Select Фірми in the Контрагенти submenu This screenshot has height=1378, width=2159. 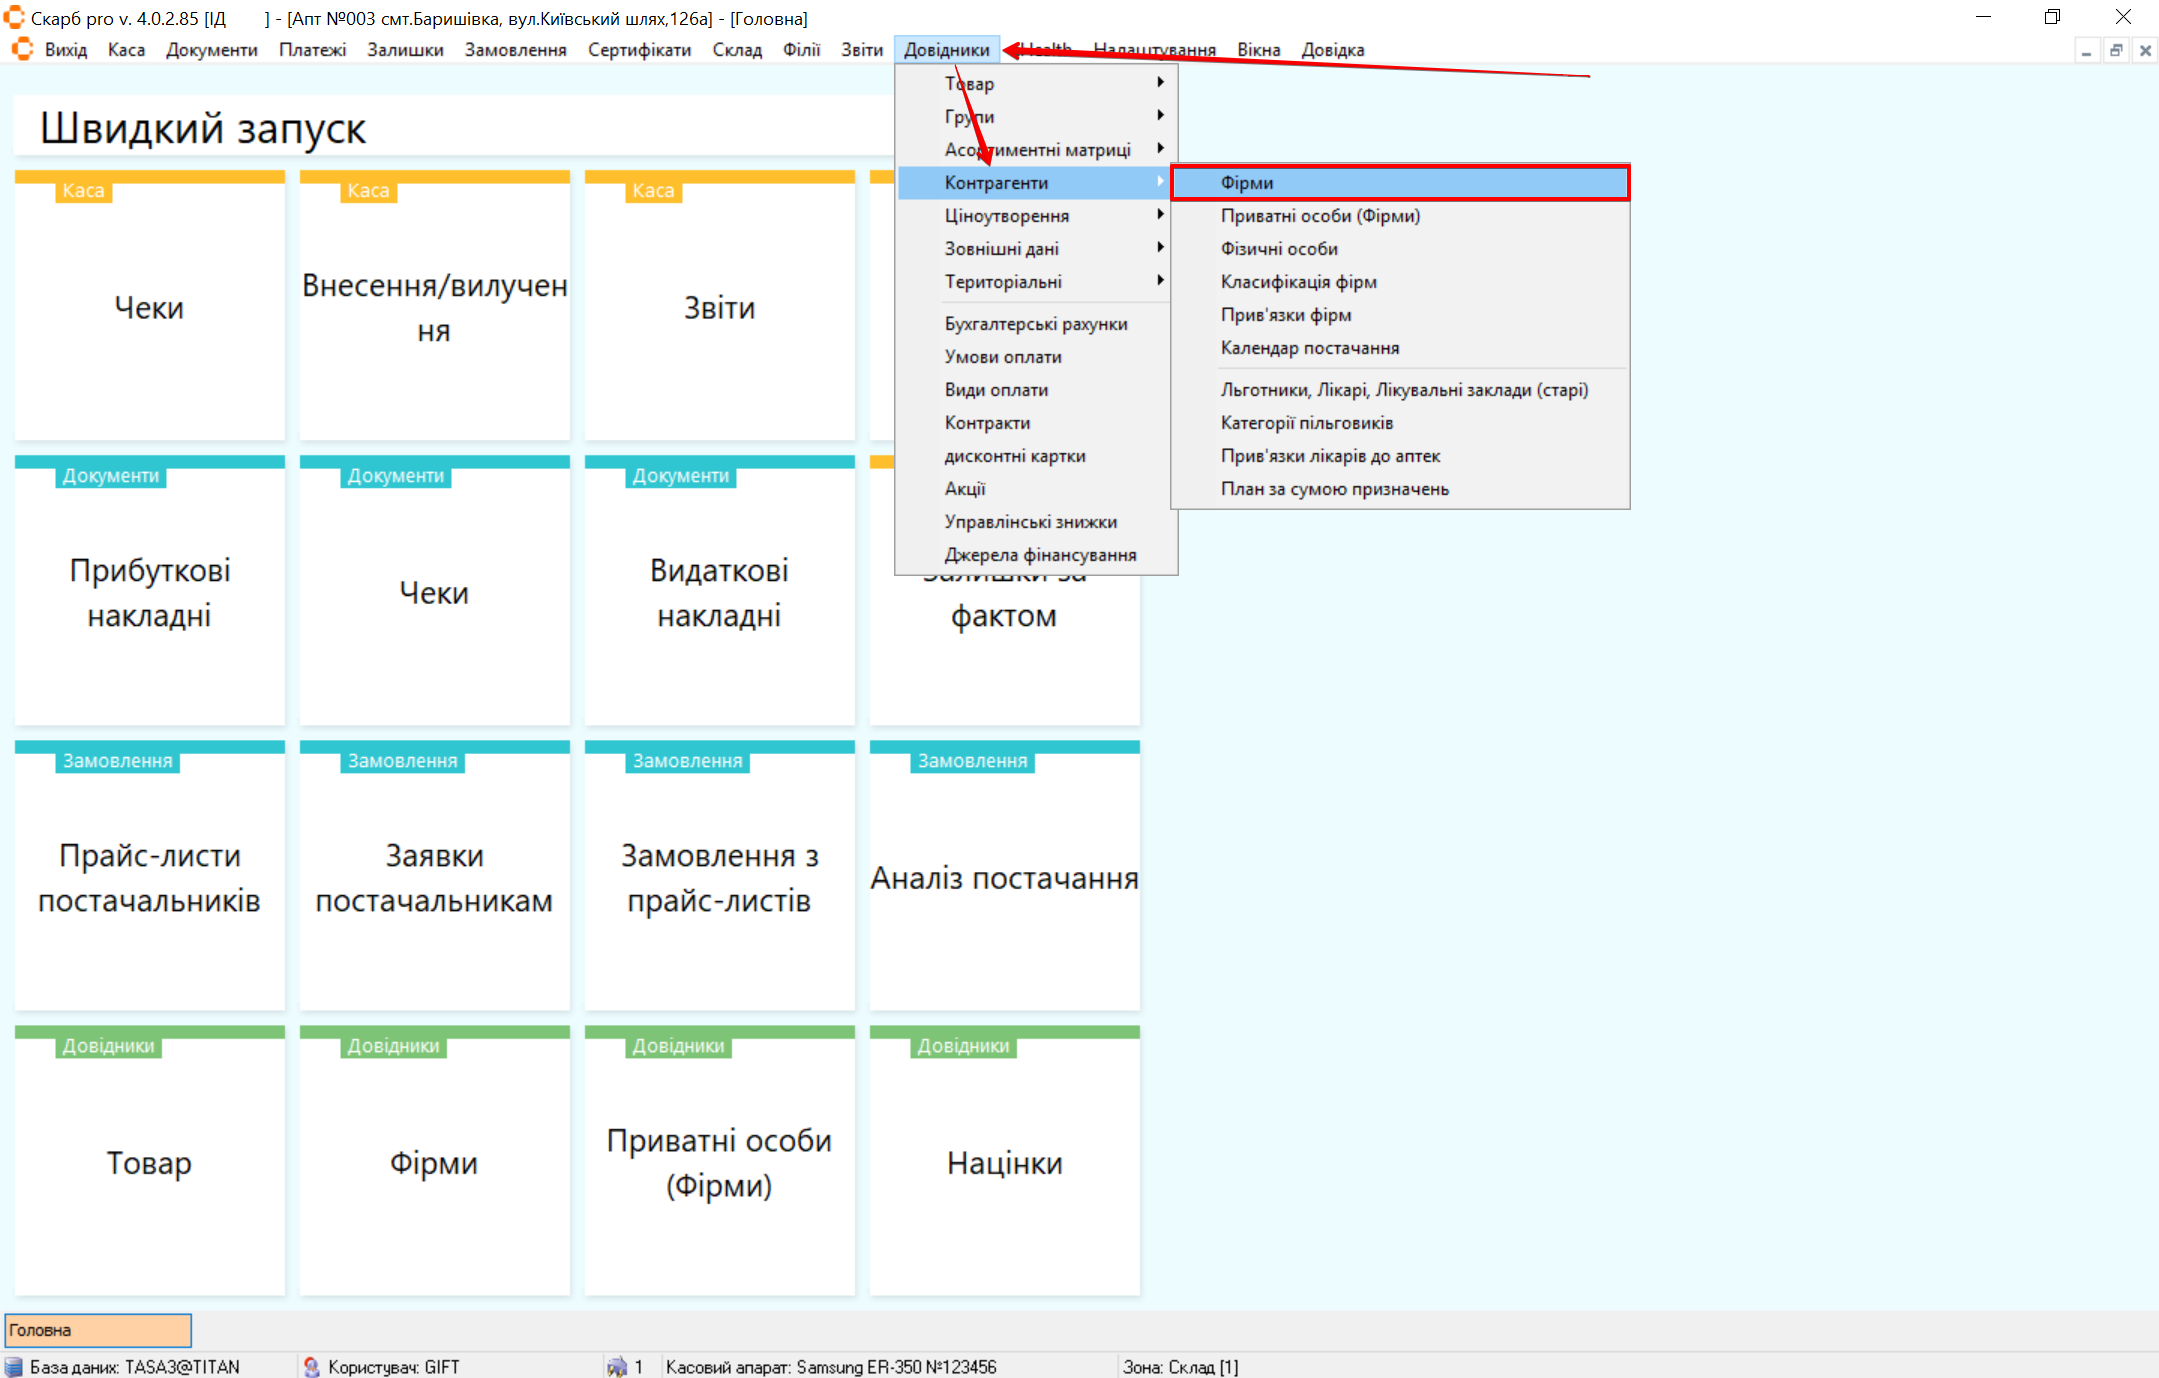pos(1399,183)
